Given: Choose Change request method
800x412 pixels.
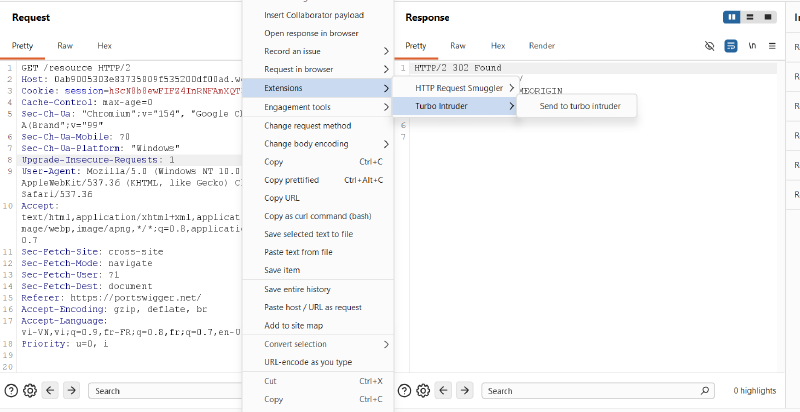Looking at the screenshot, I should tap(318, 126).
